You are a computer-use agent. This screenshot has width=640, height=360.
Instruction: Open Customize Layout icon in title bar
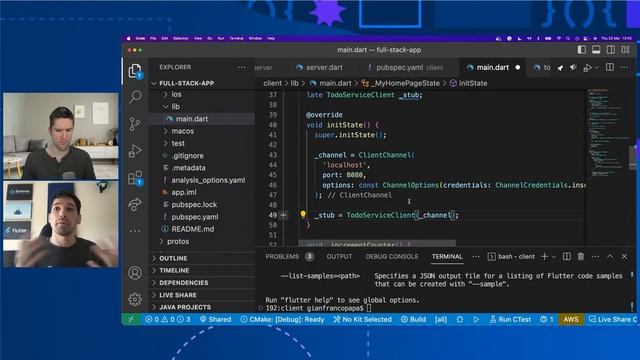coord(625,50)
